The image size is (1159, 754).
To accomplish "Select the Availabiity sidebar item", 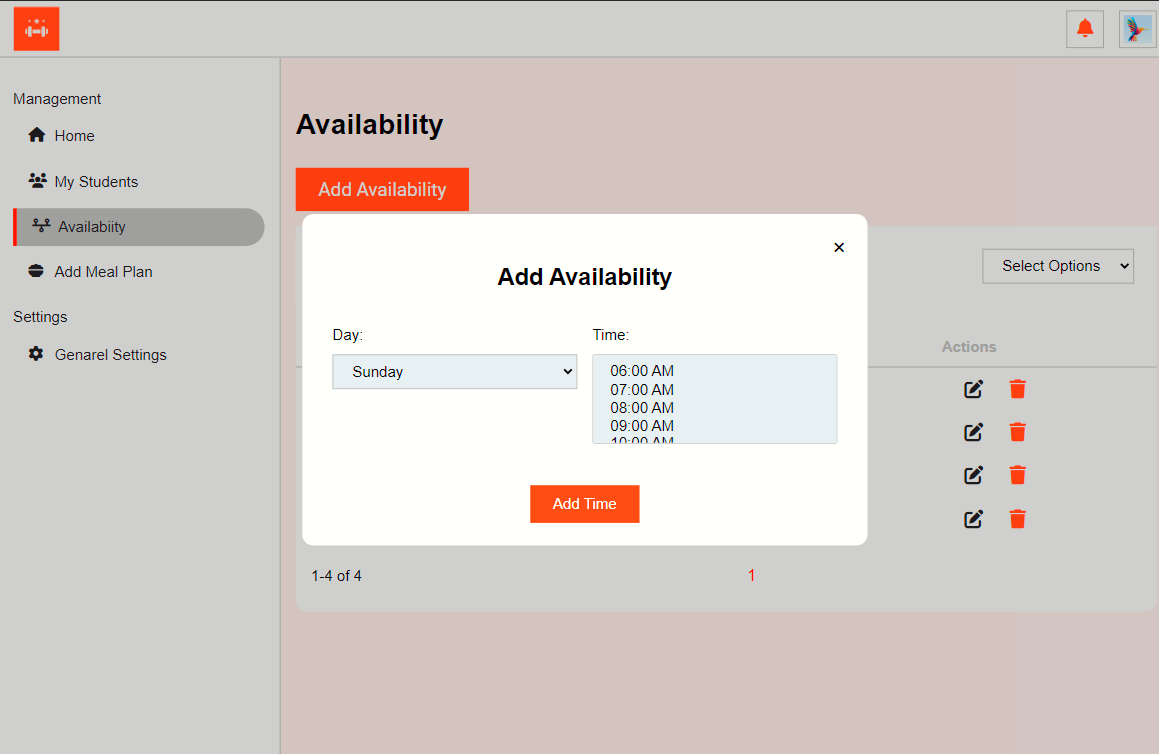I will (x=138, y=227).
